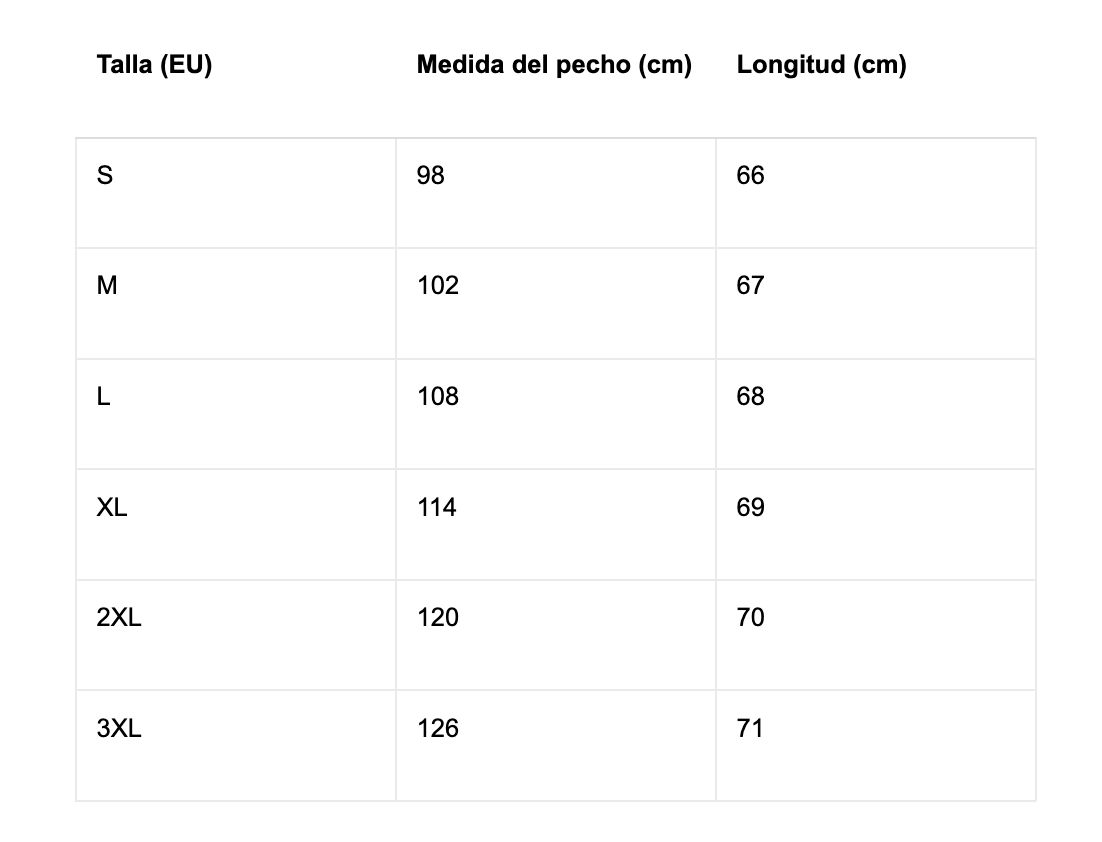Click the chest measurement 98 cell

point(431,176)
